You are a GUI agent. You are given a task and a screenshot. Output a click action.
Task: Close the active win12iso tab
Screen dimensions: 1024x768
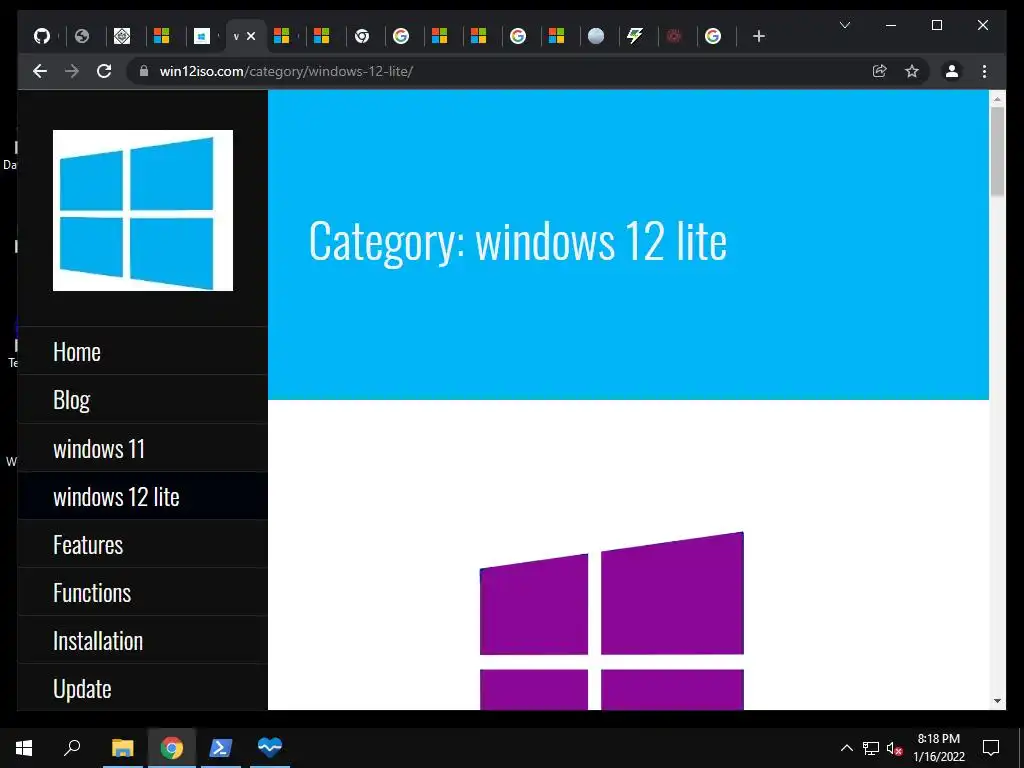pyautogui.click(x=251, y=36)
